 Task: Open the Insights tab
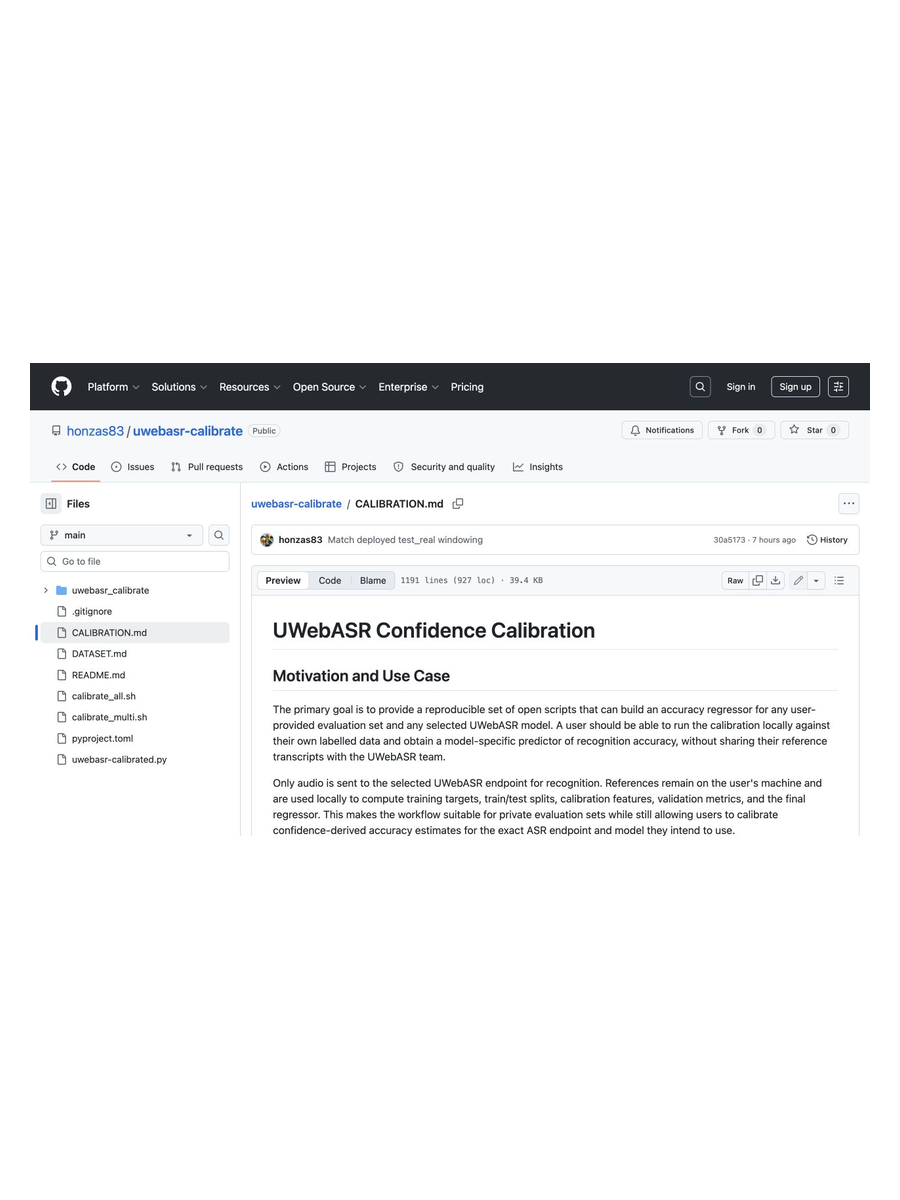[538, 467]
